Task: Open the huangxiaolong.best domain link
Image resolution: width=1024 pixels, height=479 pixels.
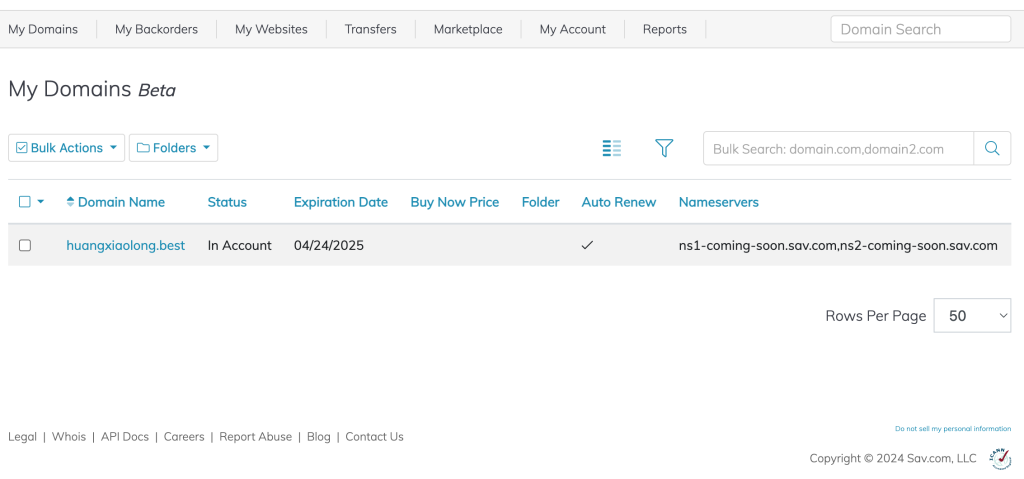Action: (x=125, y=245)
